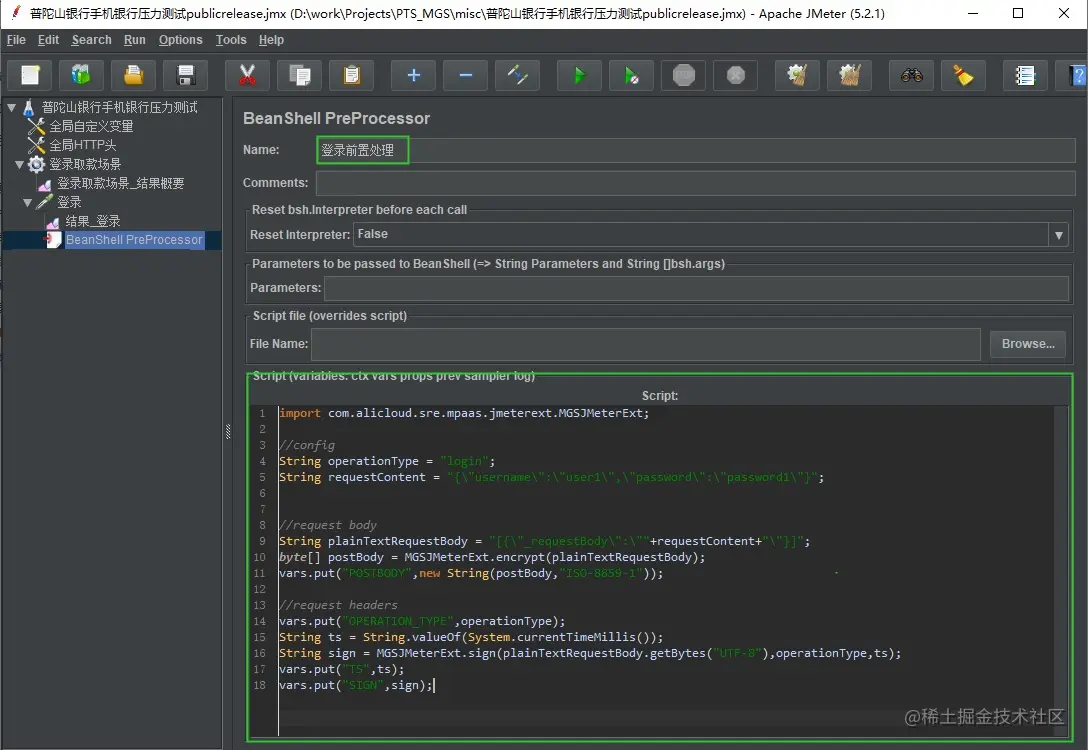
Task: Click the Save floppy disk icon
Action: pyautogui.click(x=185, y=75)
